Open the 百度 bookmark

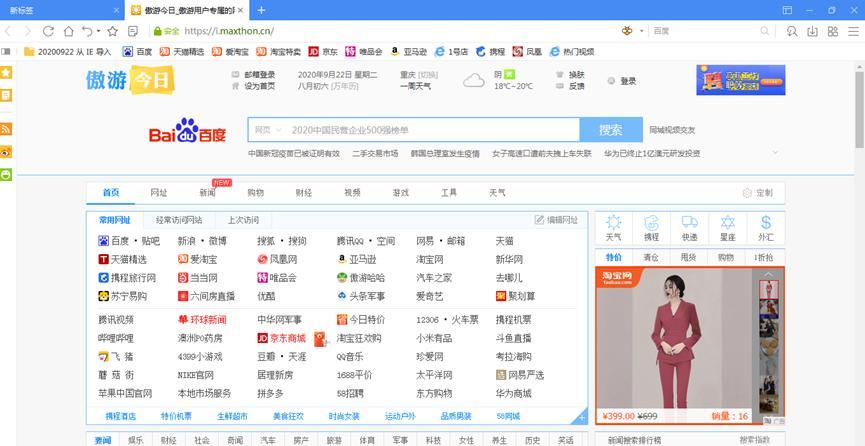[137, 52]
